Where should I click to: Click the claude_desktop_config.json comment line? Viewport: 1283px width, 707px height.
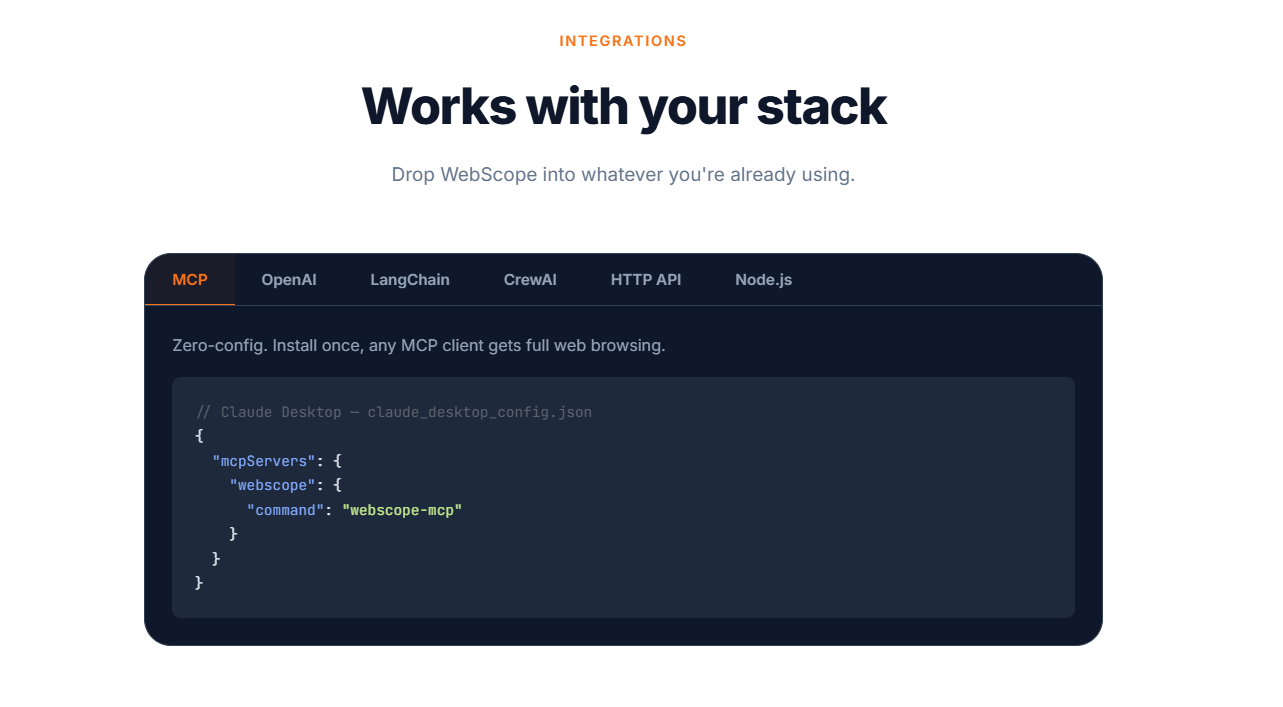click(x=394, y=412)
